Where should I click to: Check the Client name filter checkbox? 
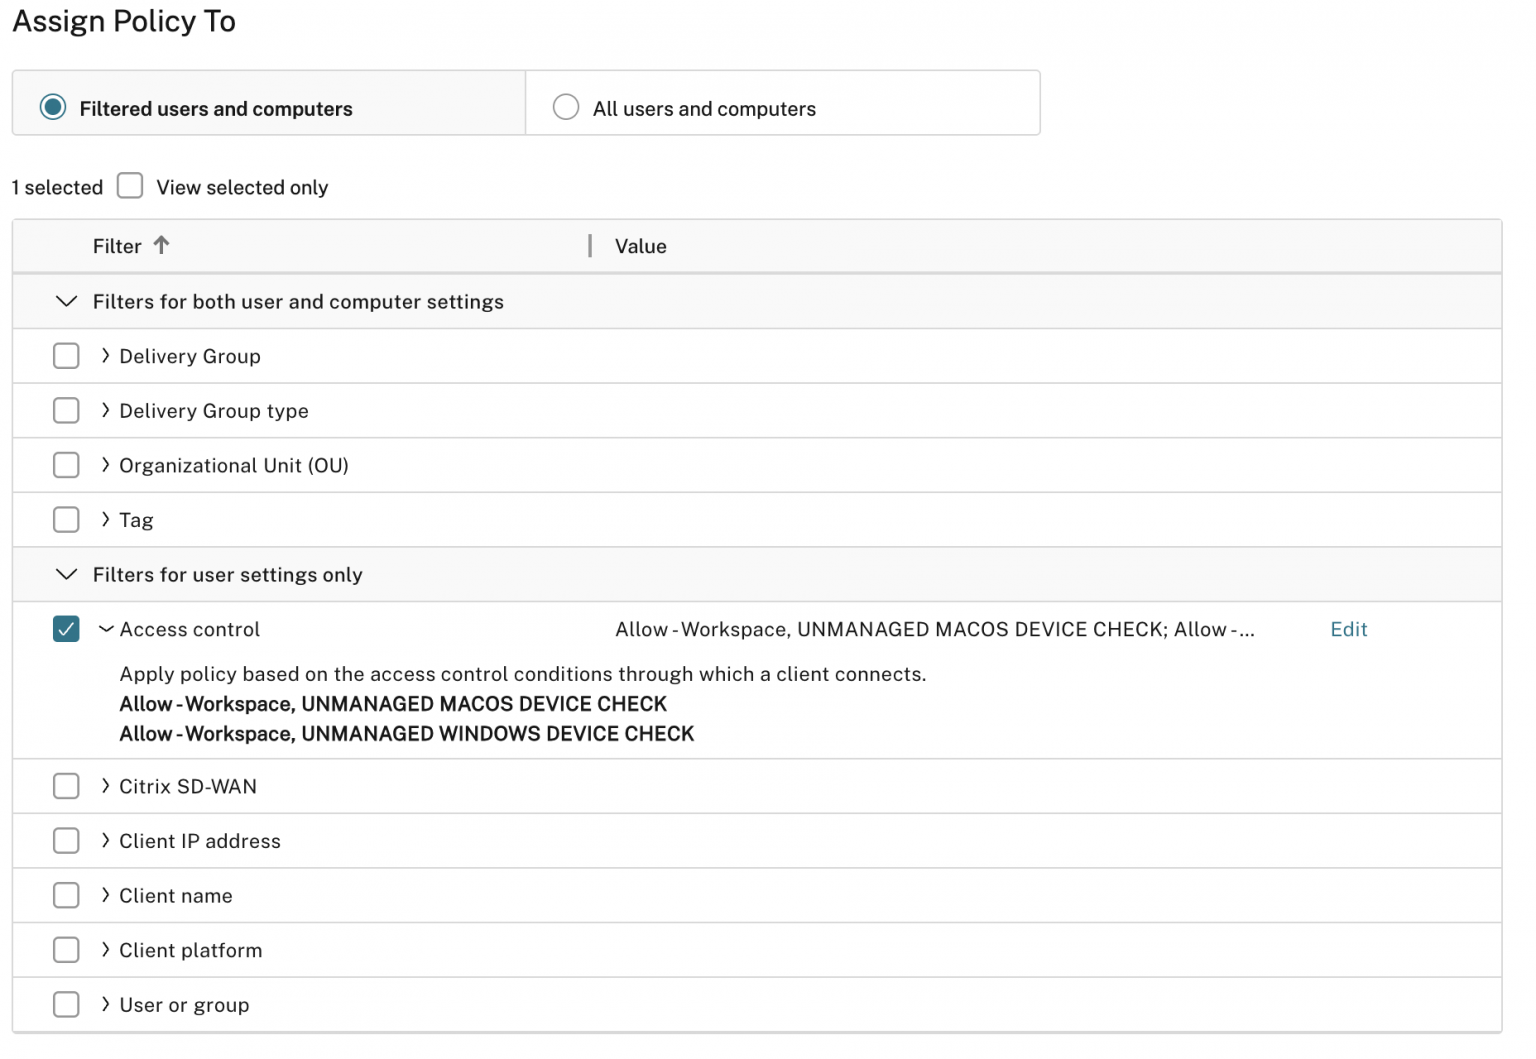pyautogui.click(x=66, y=895)
